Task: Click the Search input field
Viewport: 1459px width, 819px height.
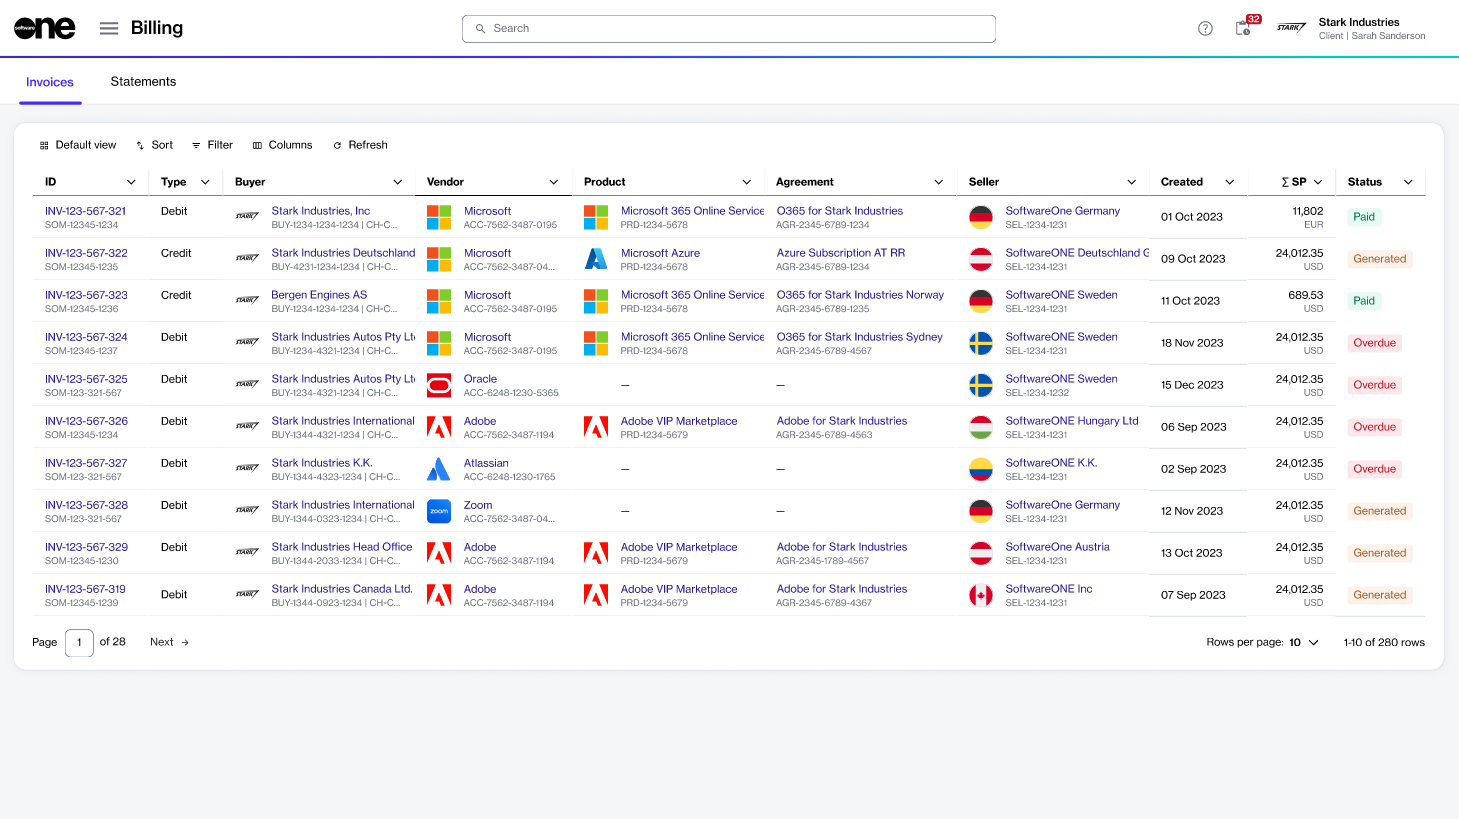Action: click(x=728, y=29)
